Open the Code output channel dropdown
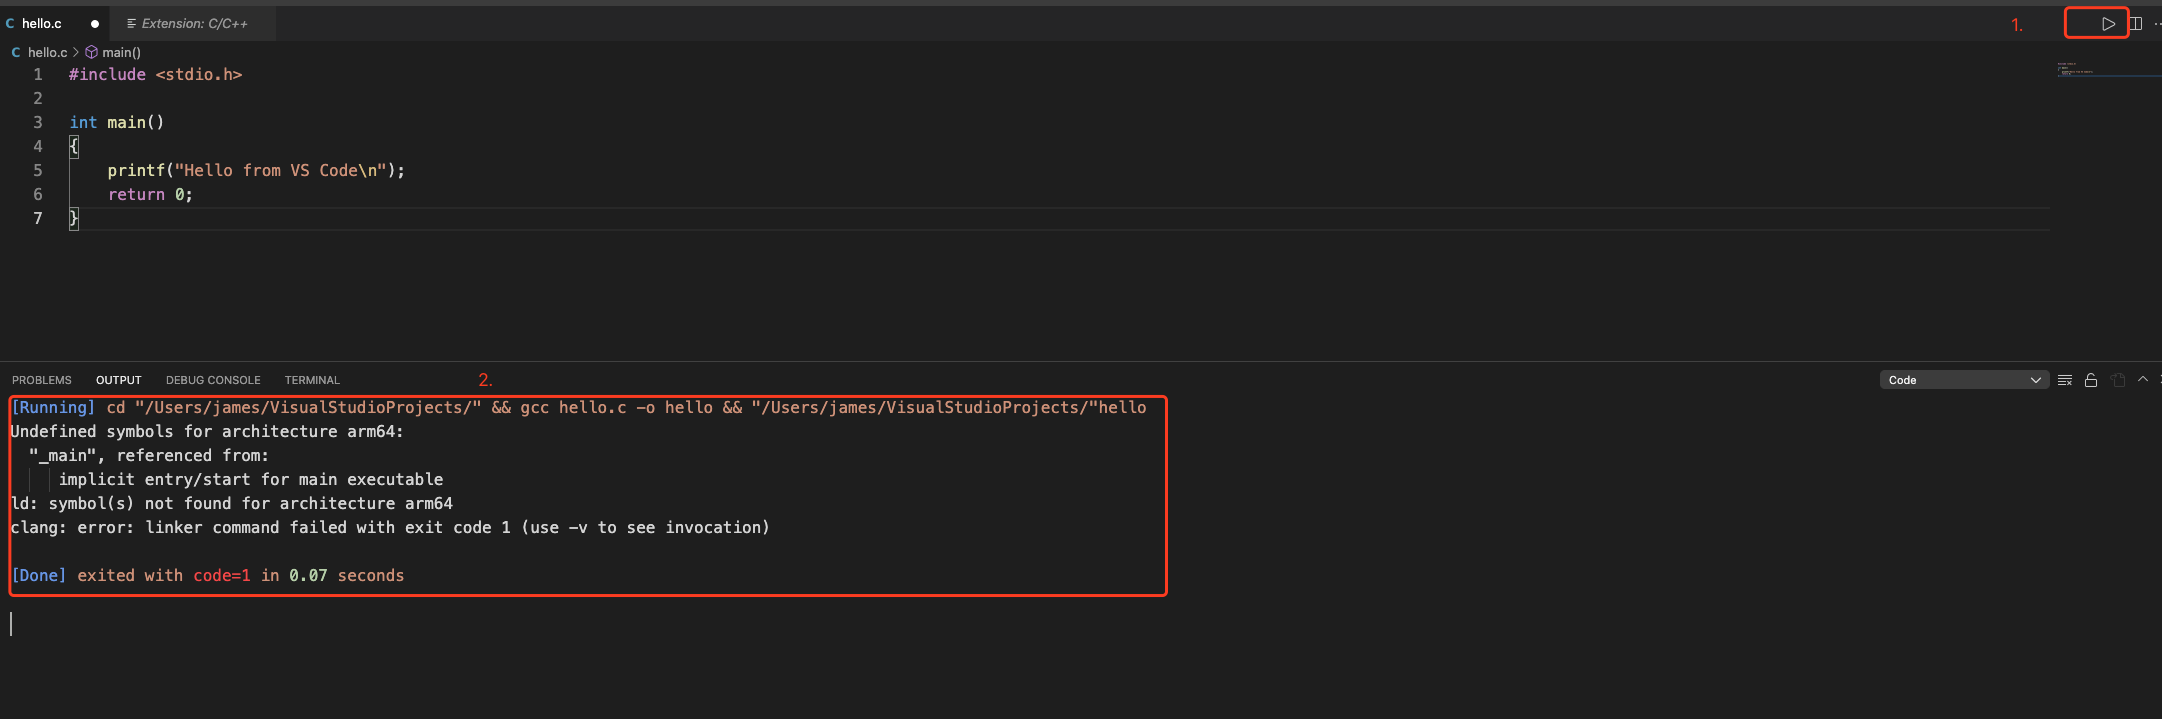This screenshot has width=2162, height=719. click(1963, 380)
